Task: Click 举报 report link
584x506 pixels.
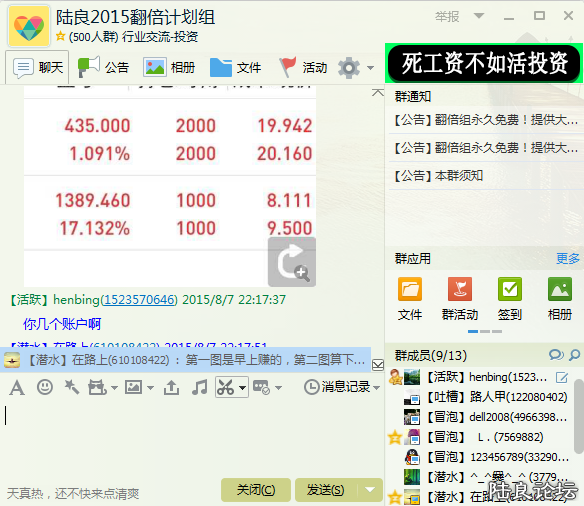Action: click(x=447, y=16)
